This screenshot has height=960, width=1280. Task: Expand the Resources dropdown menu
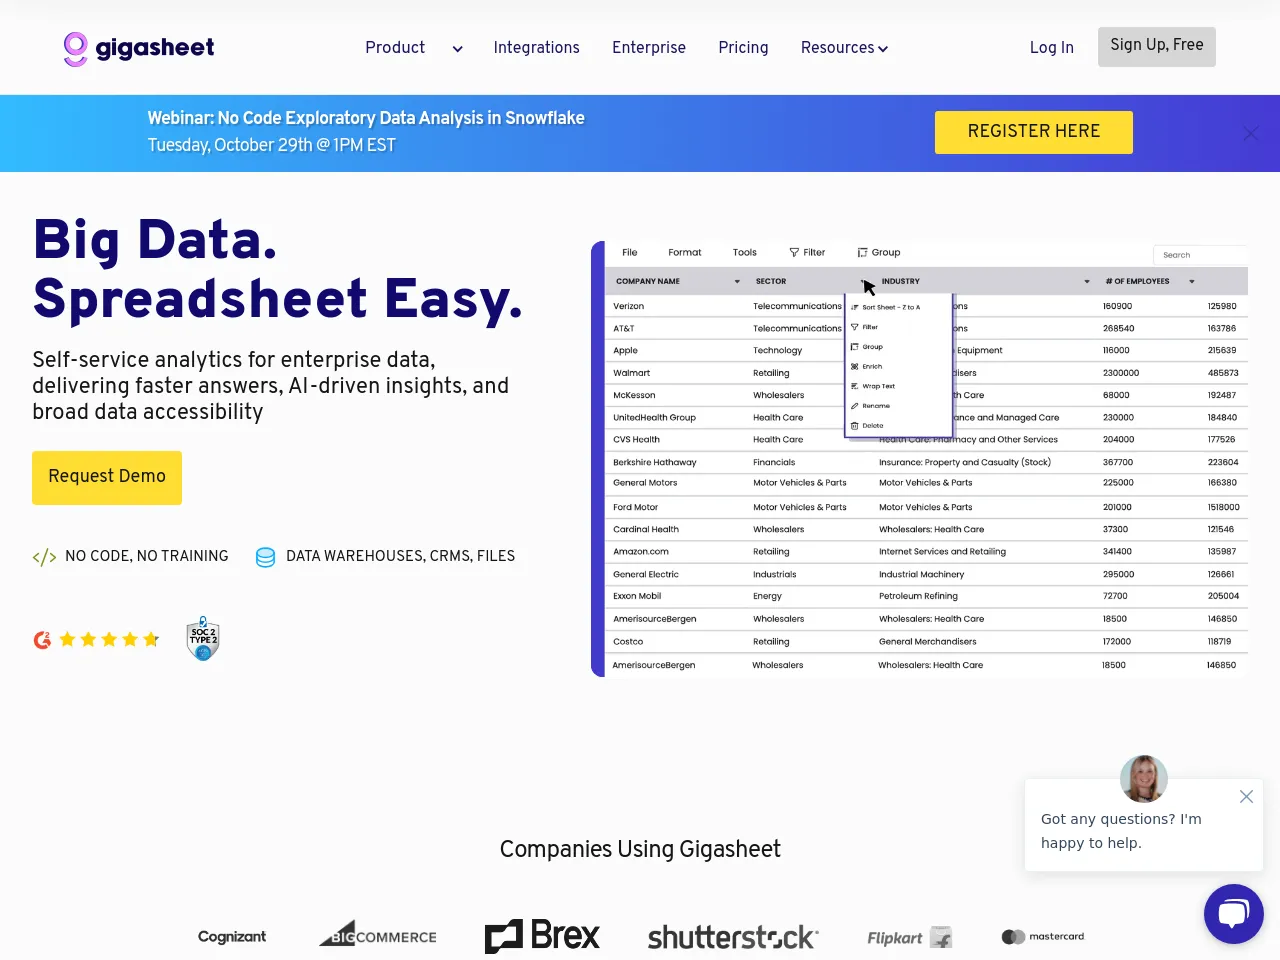click(x=844, y=48)
